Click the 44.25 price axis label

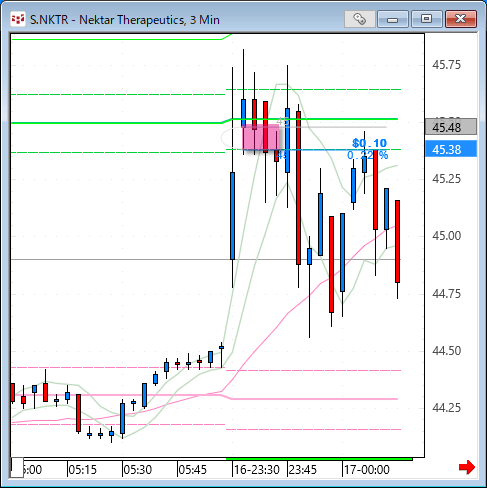pos(446,408)
